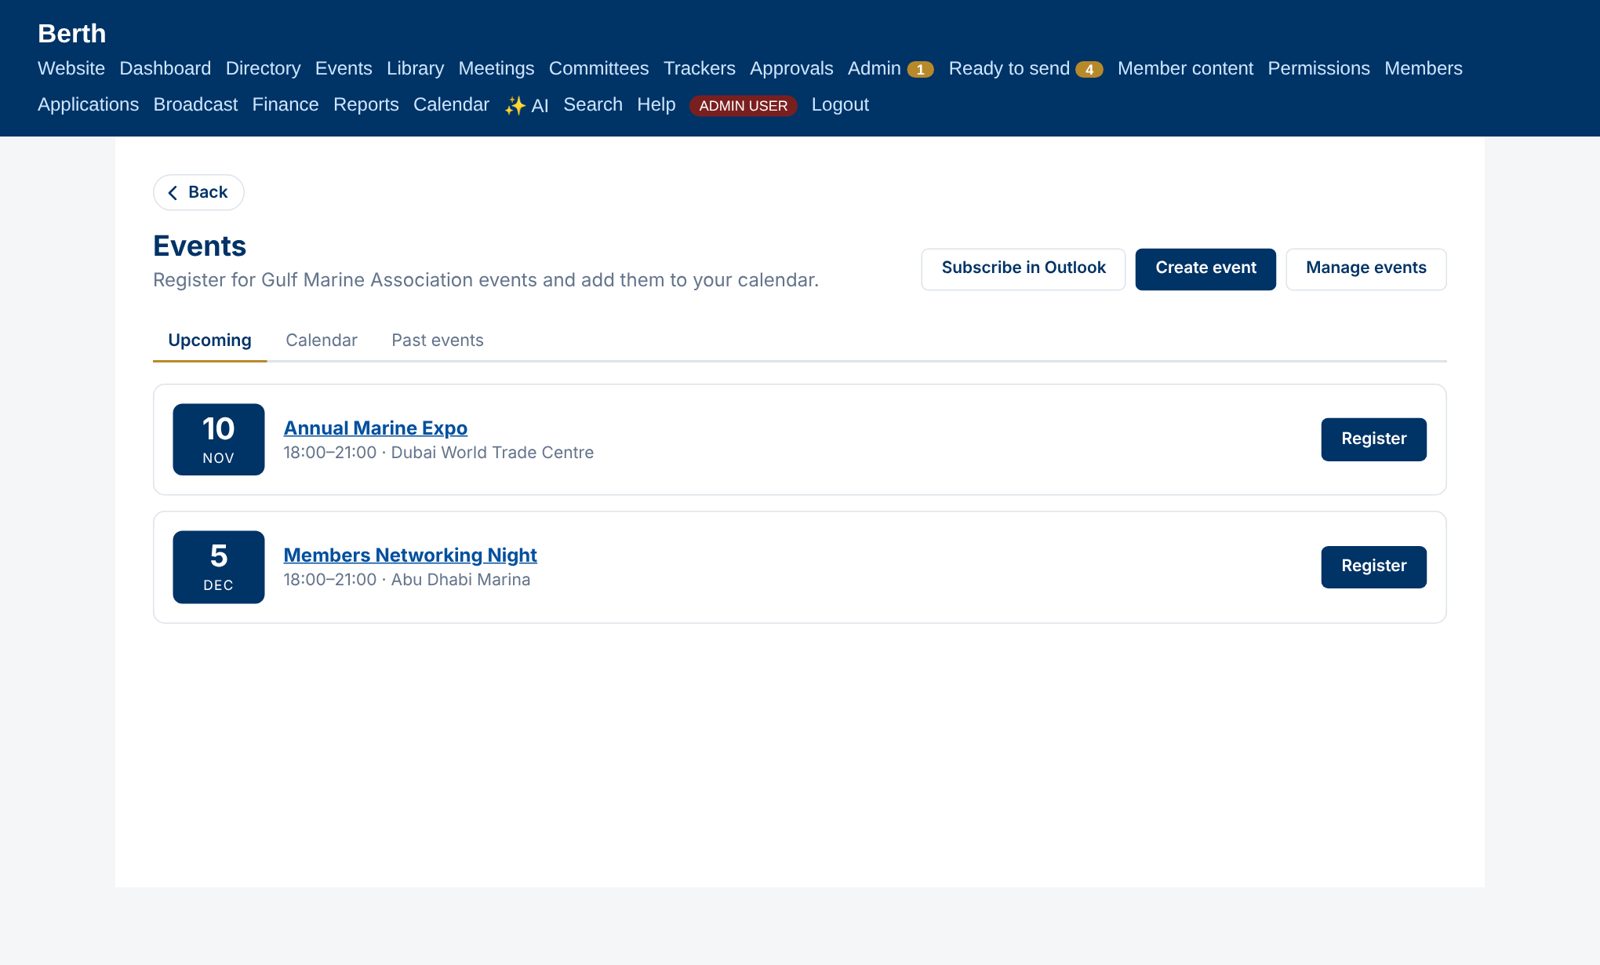This screenshot has height=965, width=1600.
Task: Open Reports in the navigation
Action: (366, 104)
